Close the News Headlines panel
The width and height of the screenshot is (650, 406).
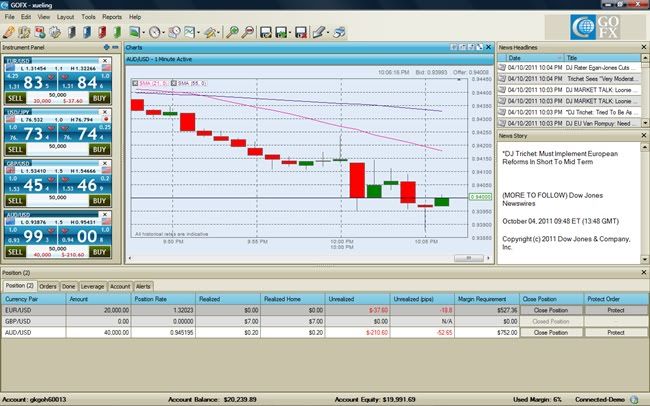(x=643, y=48)
